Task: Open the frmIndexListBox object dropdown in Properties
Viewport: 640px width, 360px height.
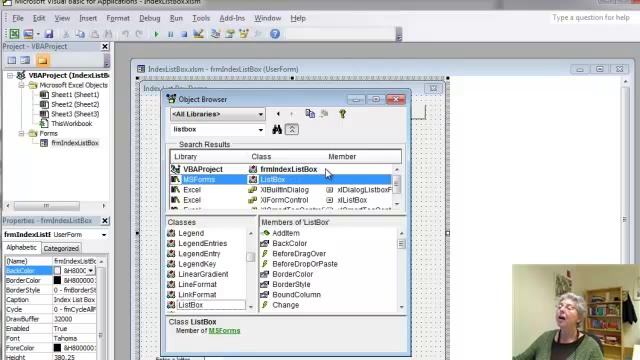Action: 104,235
